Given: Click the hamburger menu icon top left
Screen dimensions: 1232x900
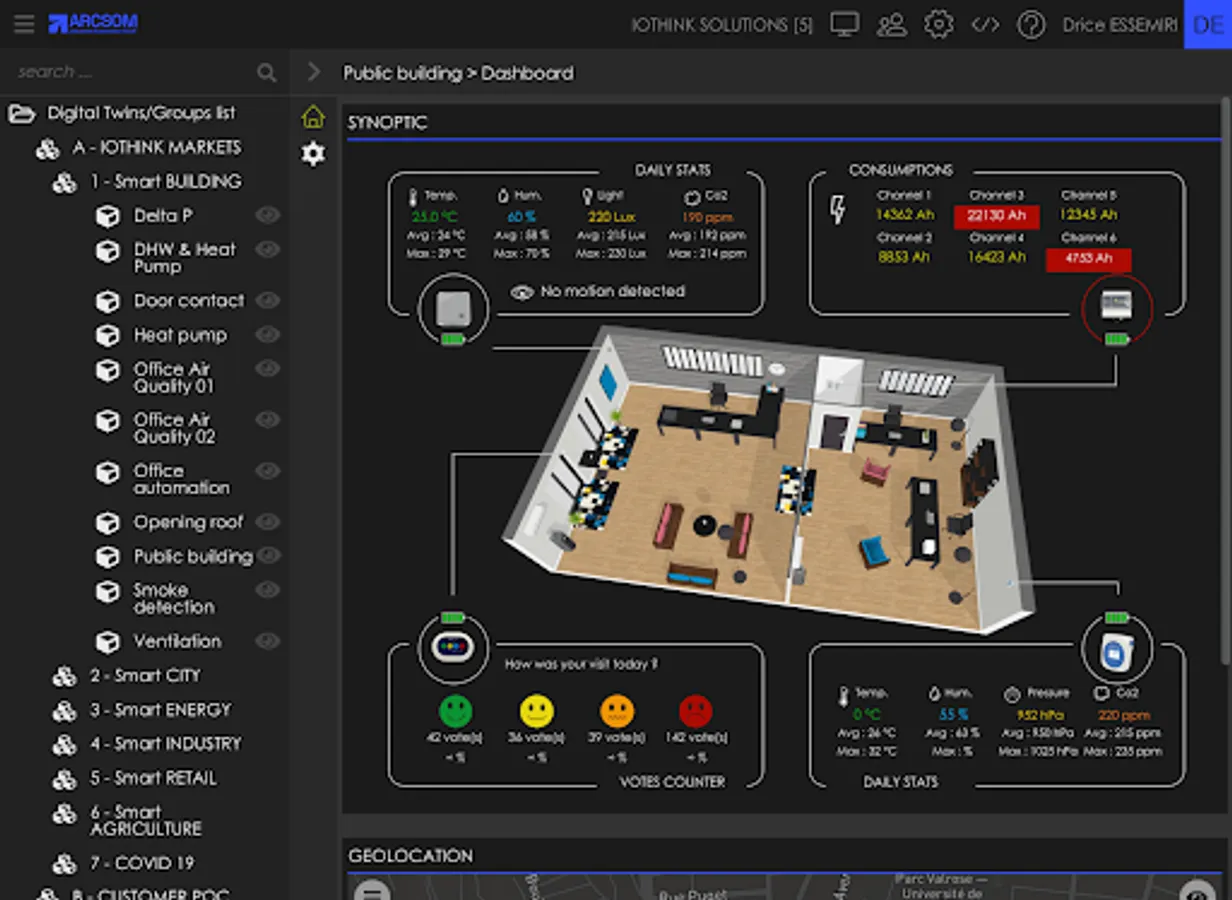Looking at the screenshot, I should (x=24, y=24).
